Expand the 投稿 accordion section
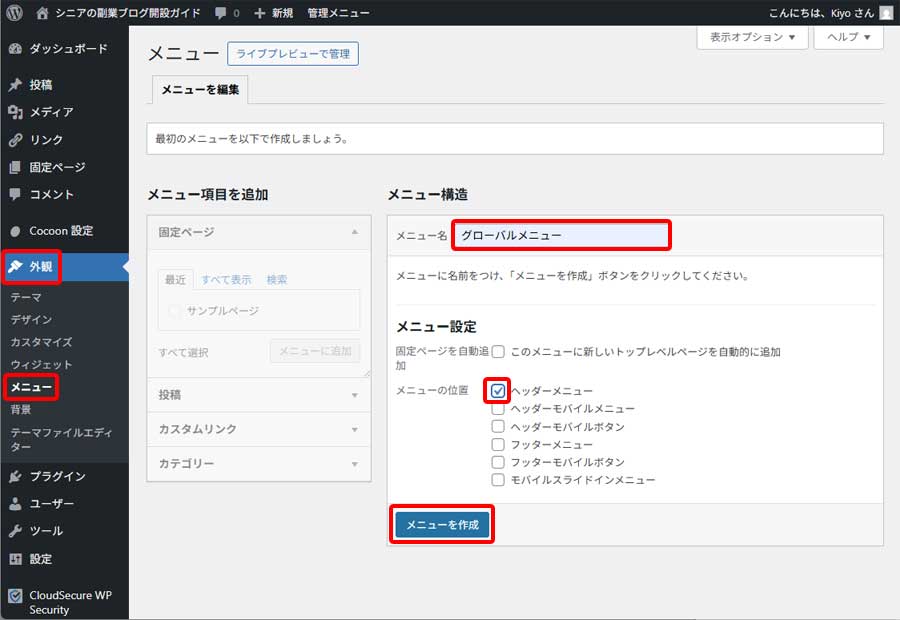The height and width of the screenshot is (620, 900). (257, 395)
